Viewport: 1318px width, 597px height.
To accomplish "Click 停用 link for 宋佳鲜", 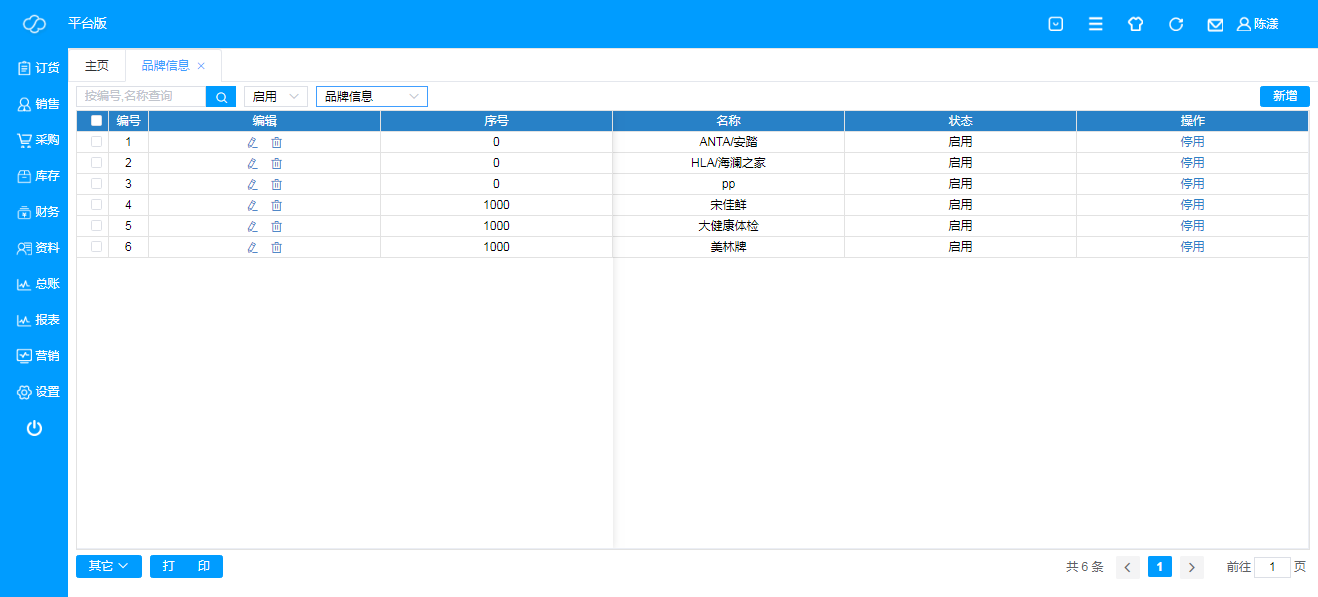I will pos(1192,204).
